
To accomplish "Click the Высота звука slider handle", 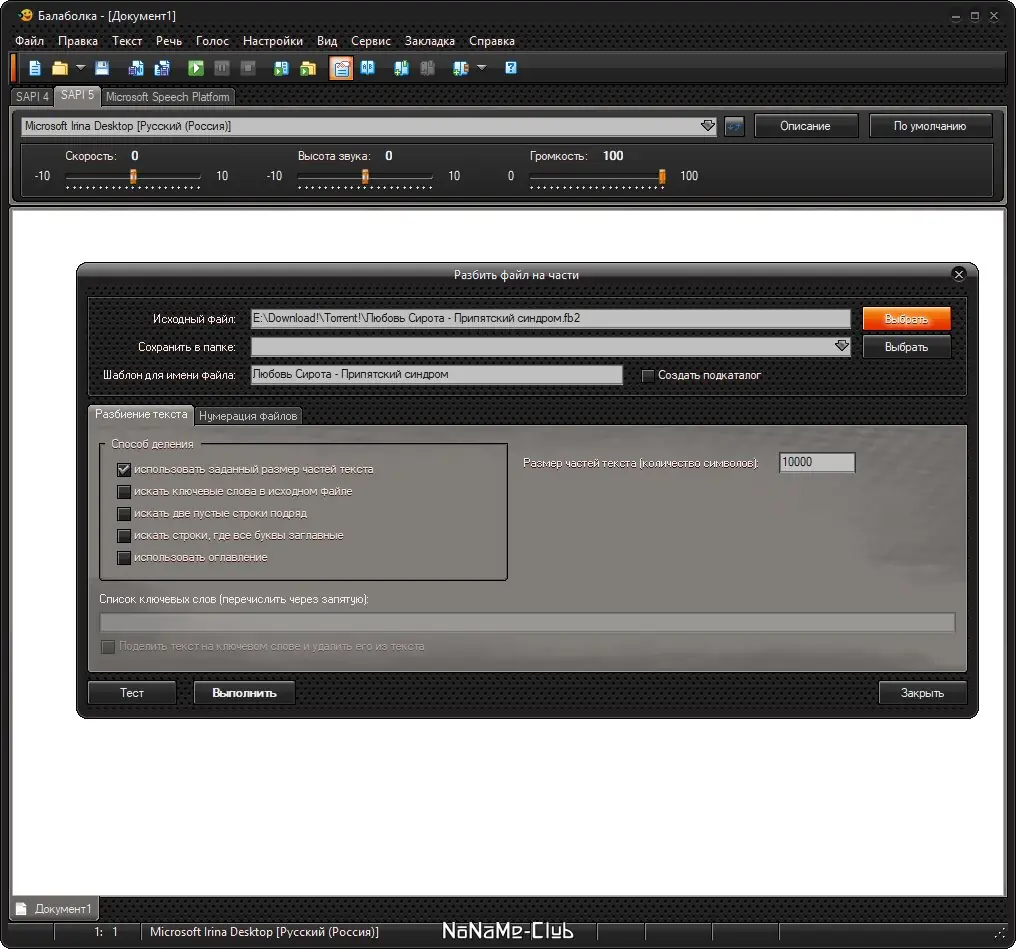I will pos(365,177).
